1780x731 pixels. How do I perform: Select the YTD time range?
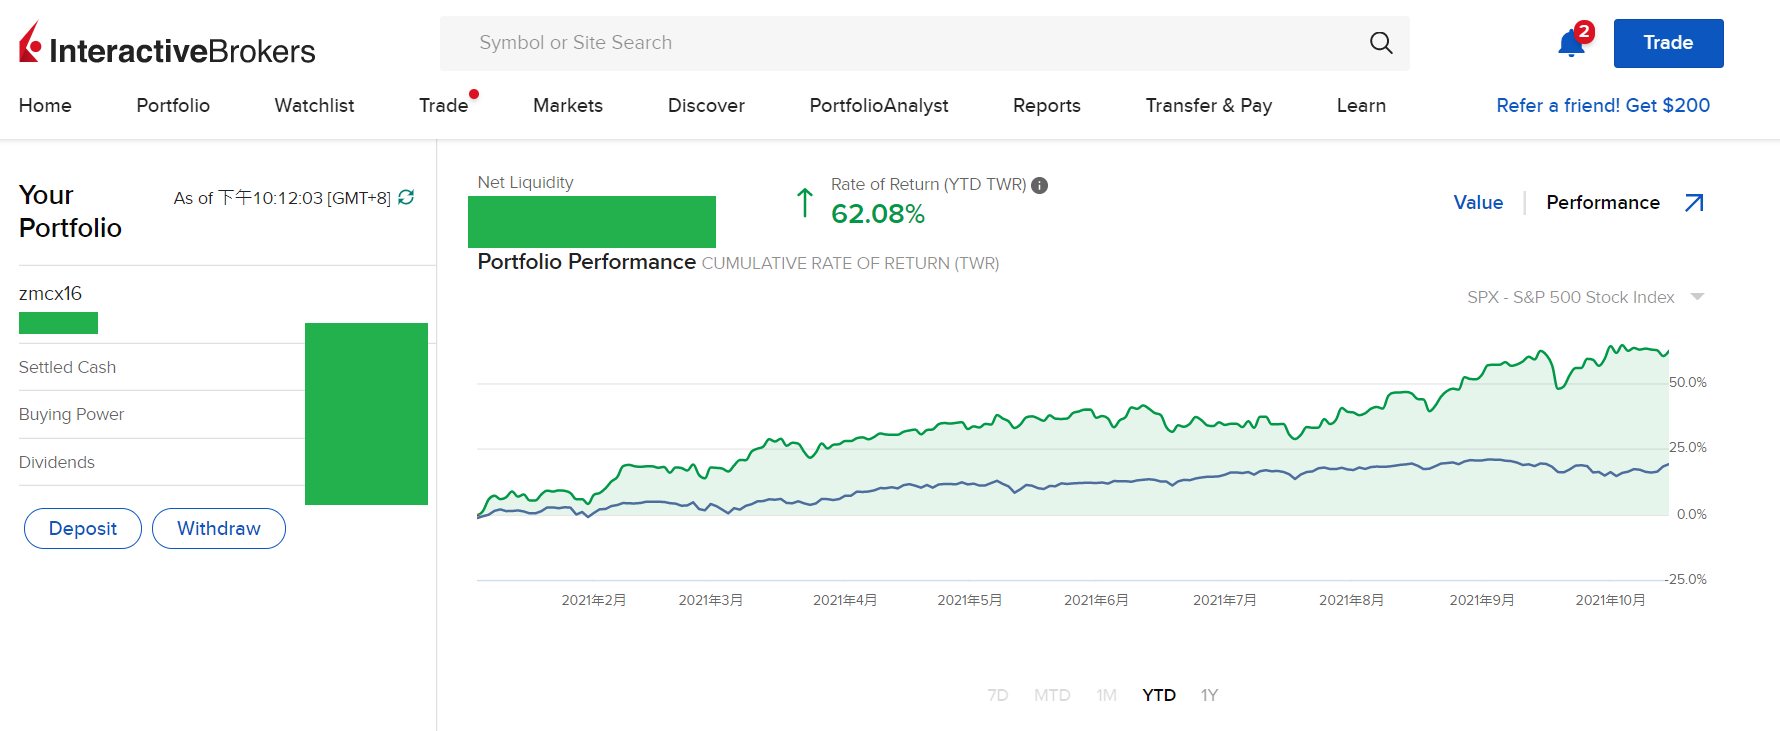coord(1158,695)
